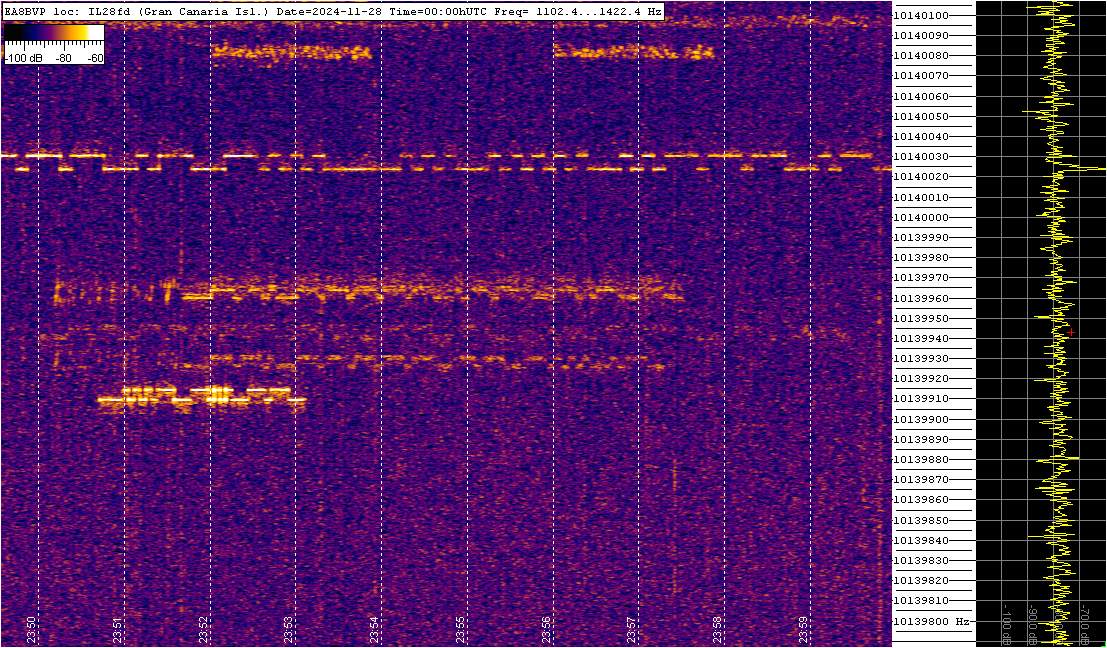Click the 10140070 frequency label
The image size is (1107, 648).
[921, 76]
